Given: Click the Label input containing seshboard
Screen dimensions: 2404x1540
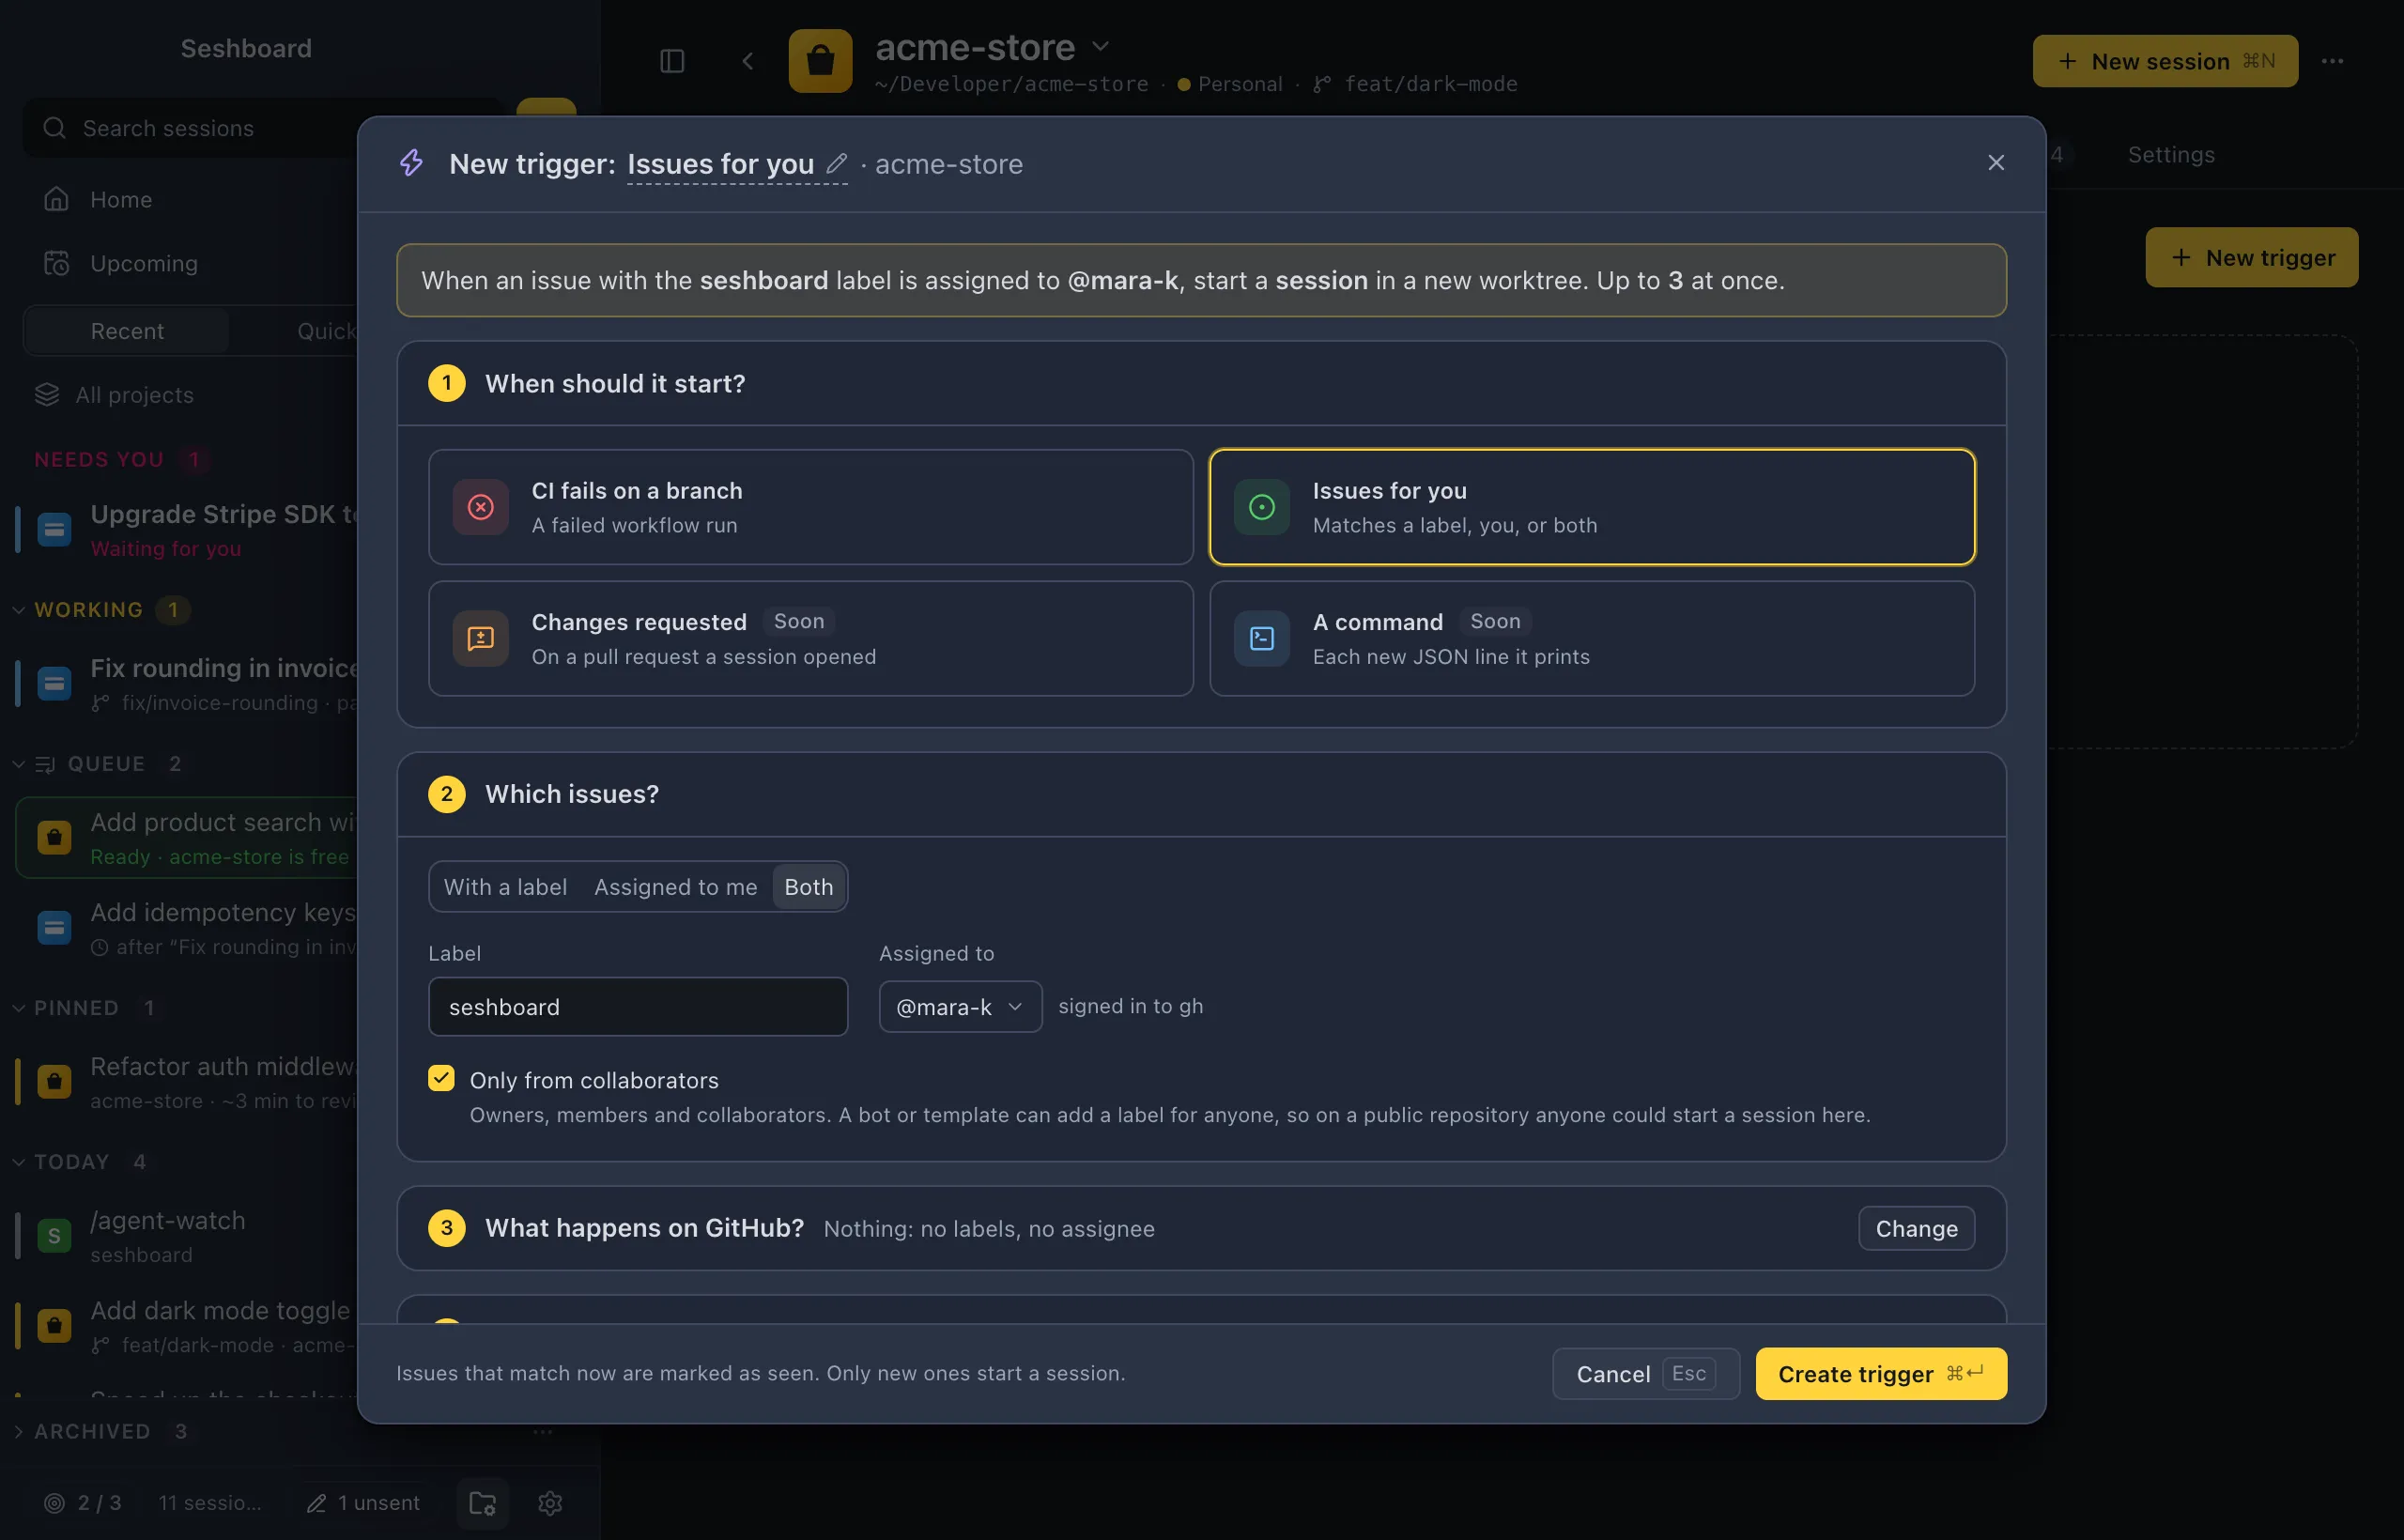Looking at the screenshot, I should click(x=638, y=1006).
